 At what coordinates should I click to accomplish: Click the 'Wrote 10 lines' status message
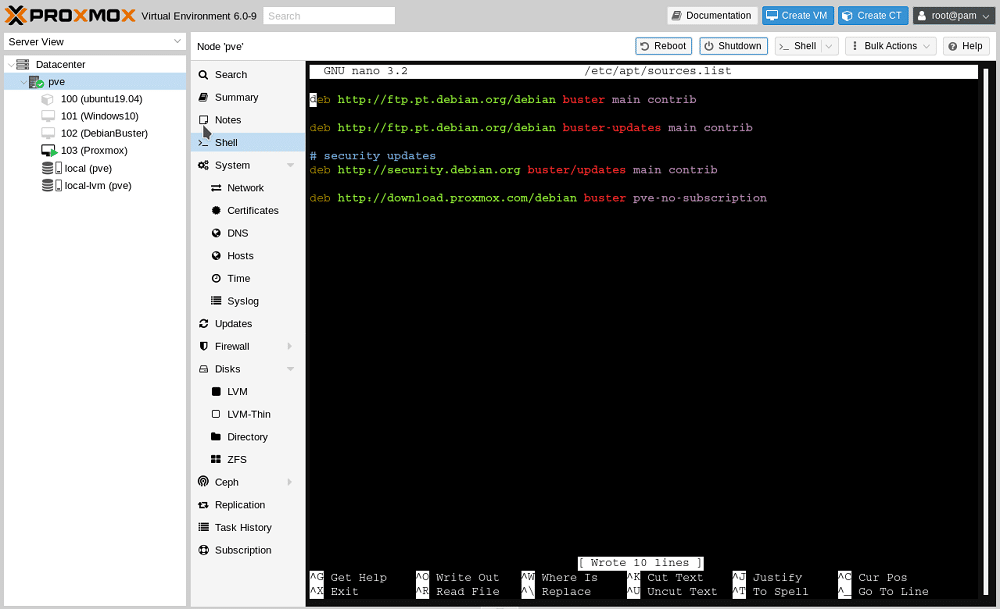coord(640,563)
